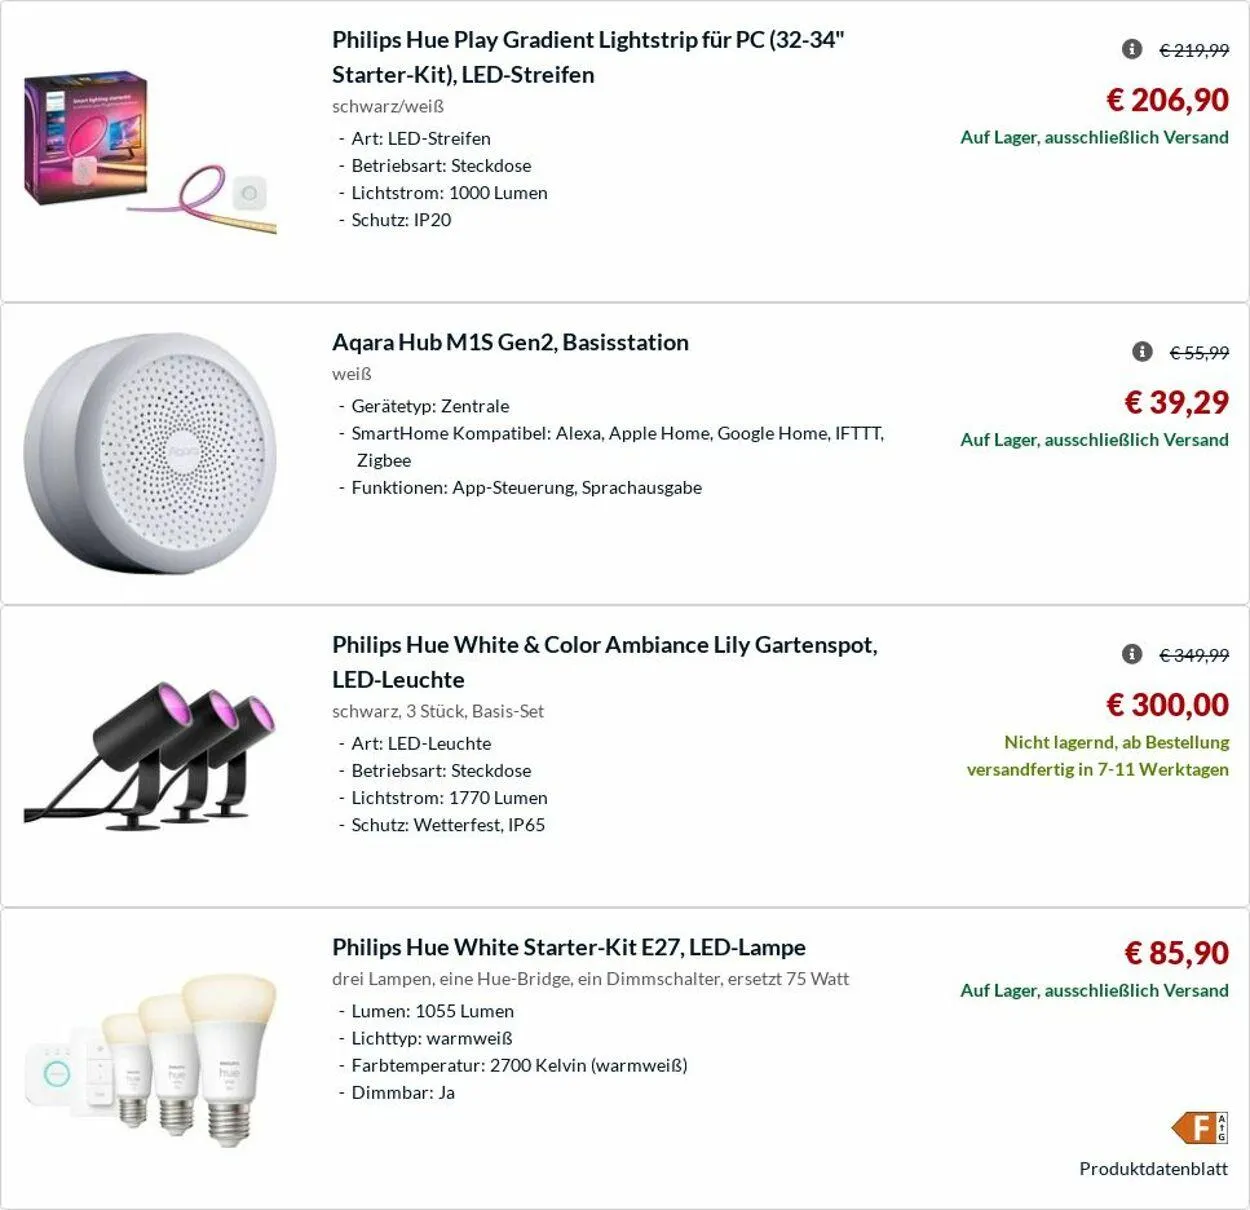Open the Aqara Hub M1S product image
The height and width of the screenshot is (1210, 1250).
[x=150, y=453]
